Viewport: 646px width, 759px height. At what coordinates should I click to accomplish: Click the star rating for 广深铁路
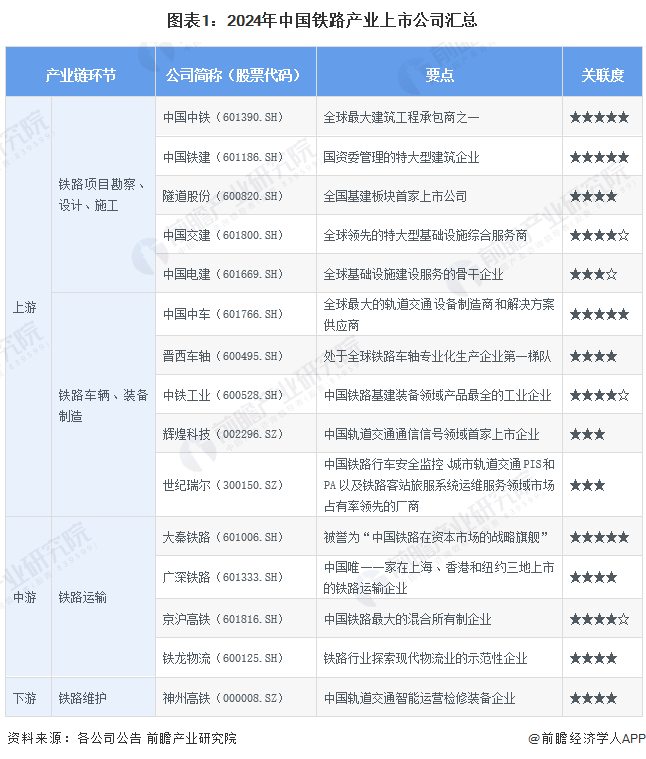(593, 577)
